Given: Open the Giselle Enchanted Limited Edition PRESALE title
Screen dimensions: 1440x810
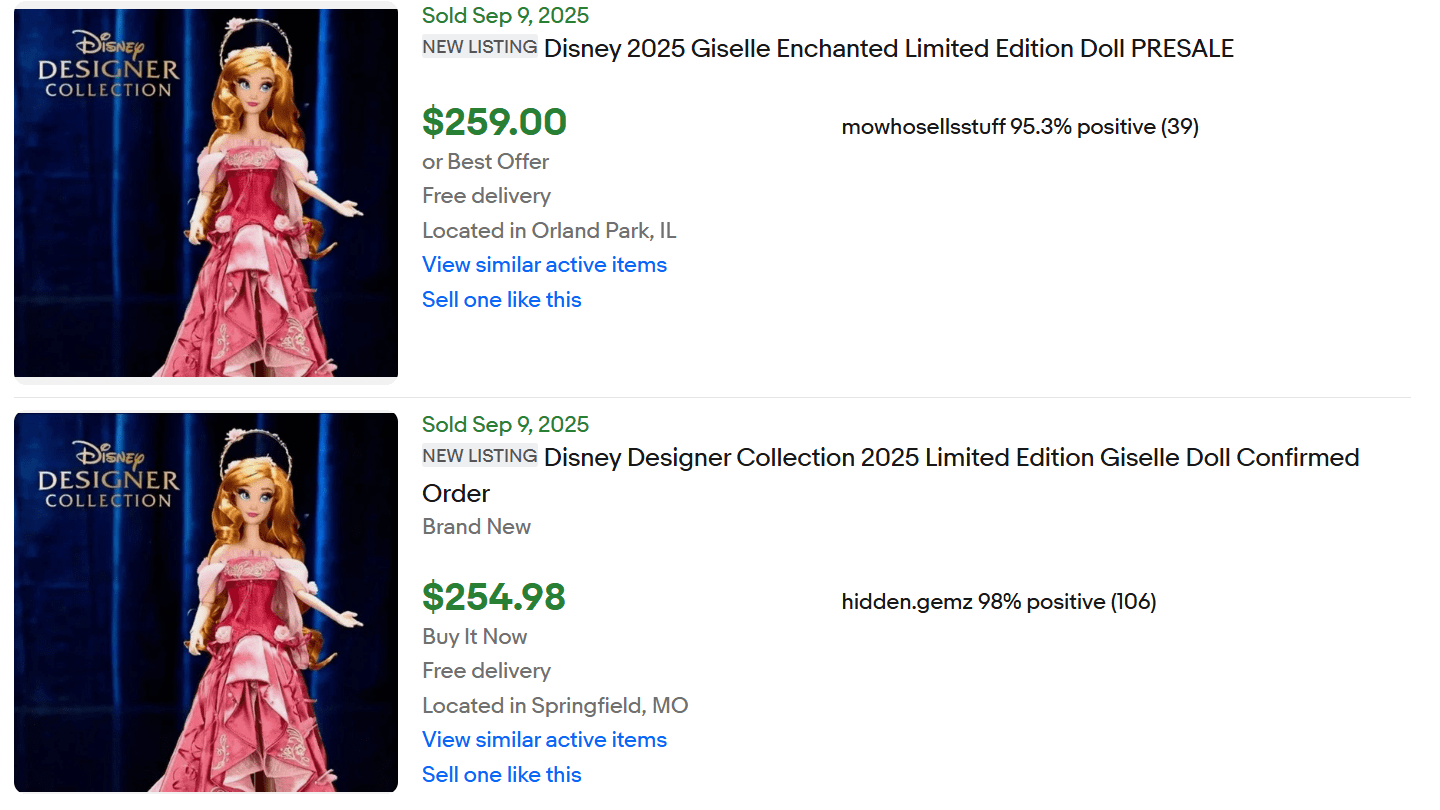Looking at the screenshot, I should [x=888, y=48].
